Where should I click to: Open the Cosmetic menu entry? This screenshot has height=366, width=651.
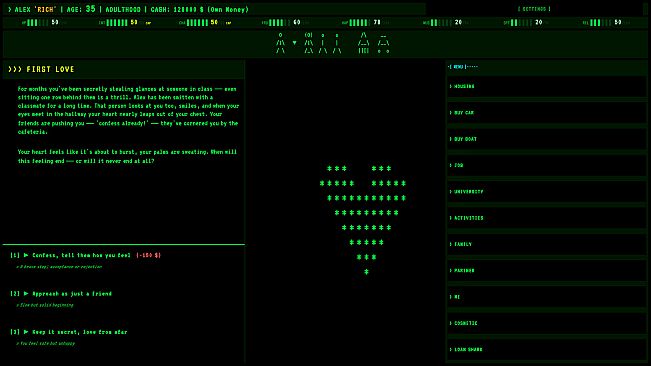546,323
